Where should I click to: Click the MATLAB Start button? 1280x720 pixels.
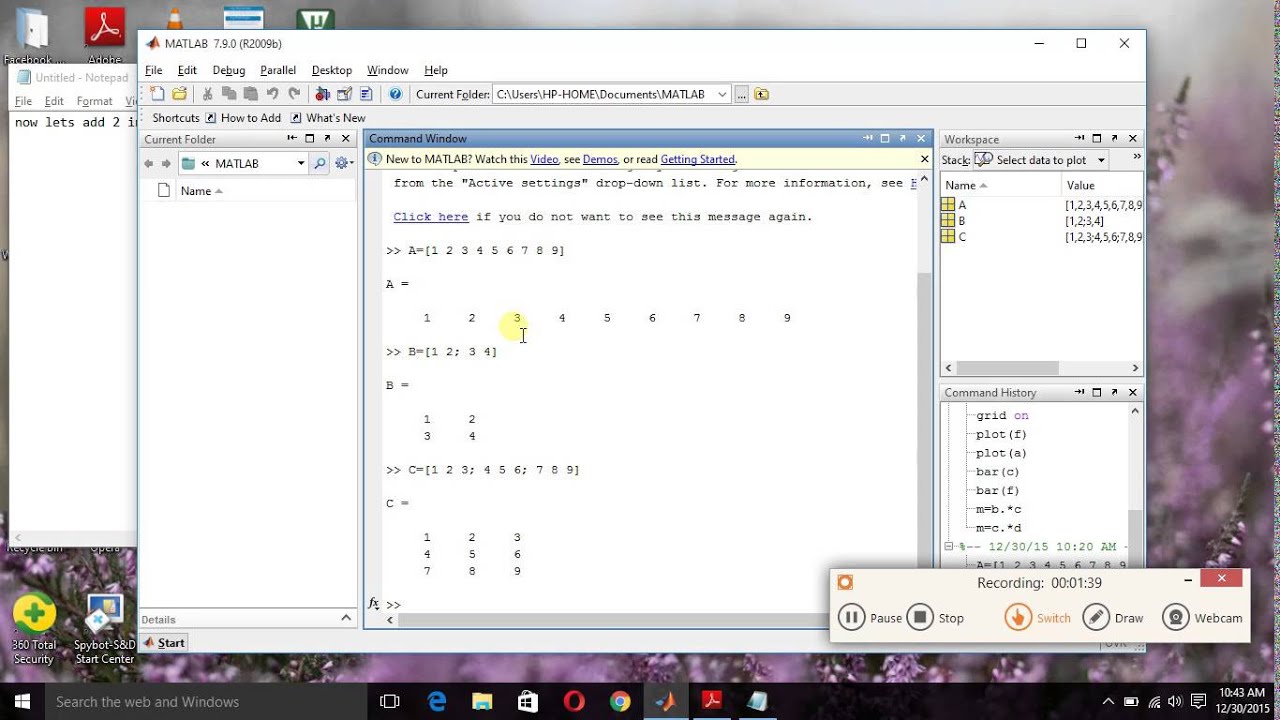[x=163, y=643]
